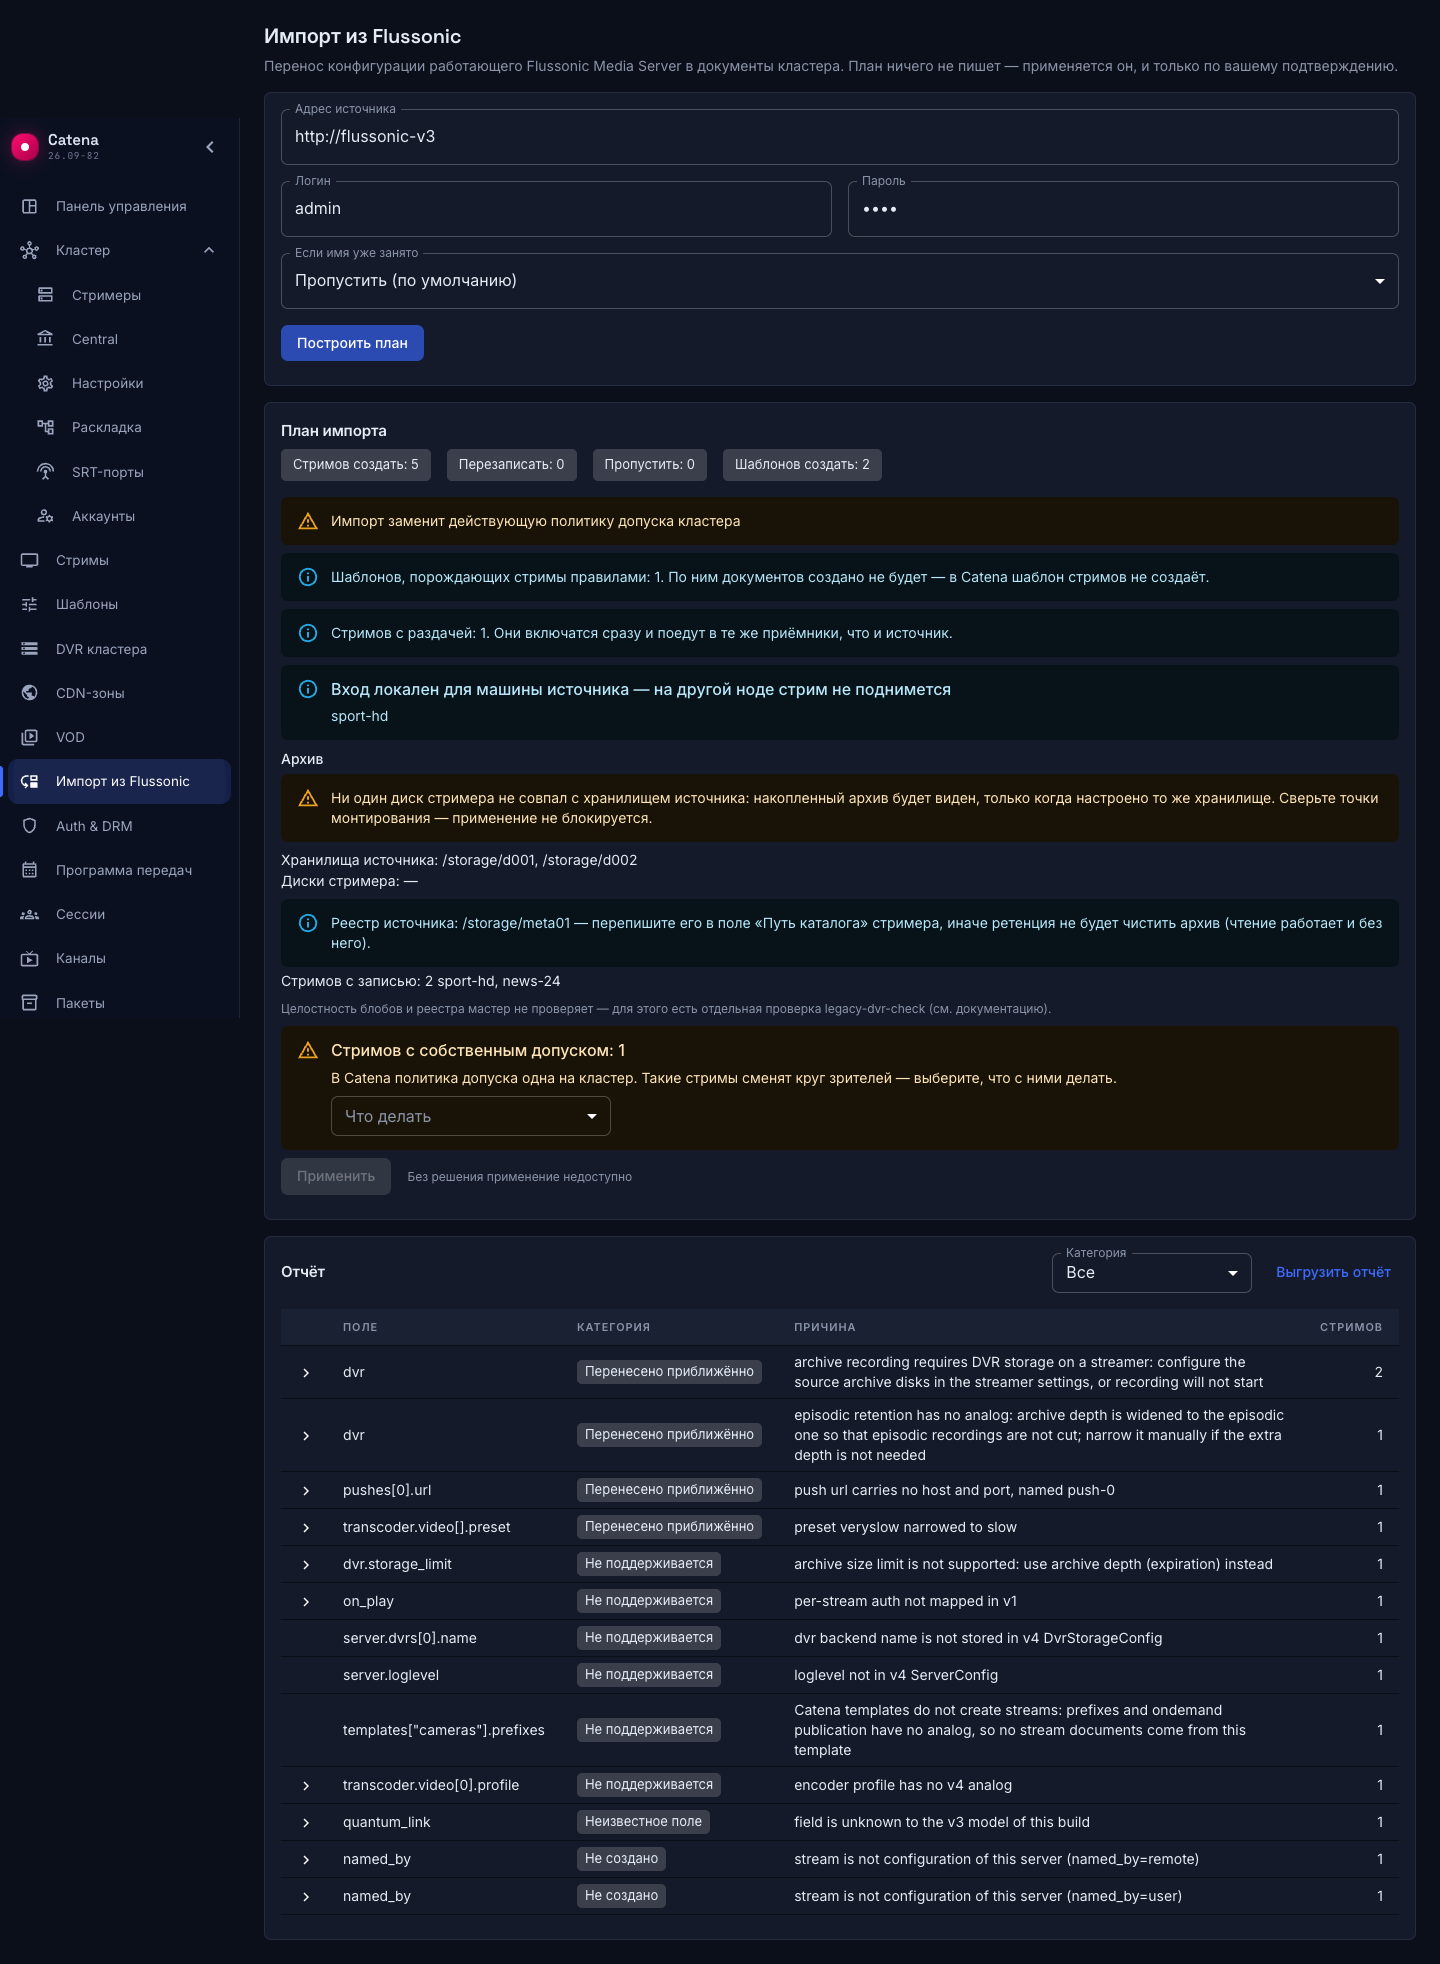
Task: Click the Auth & DRM shield icon
Action: coord(30,826)
